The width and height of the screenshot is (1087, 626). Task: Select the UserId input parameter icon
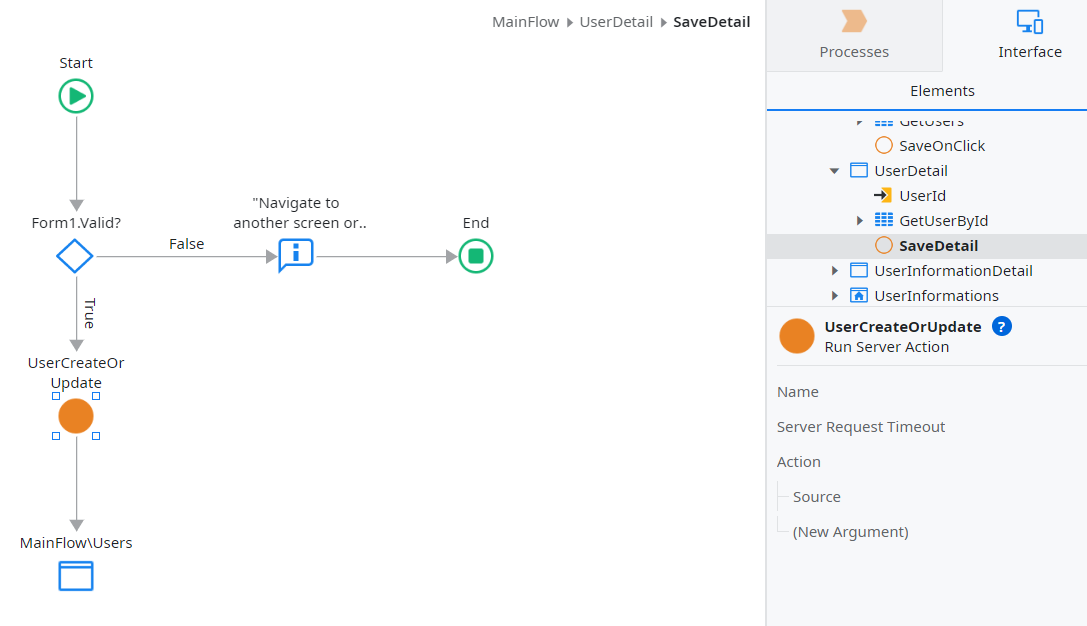coord(884,195)
